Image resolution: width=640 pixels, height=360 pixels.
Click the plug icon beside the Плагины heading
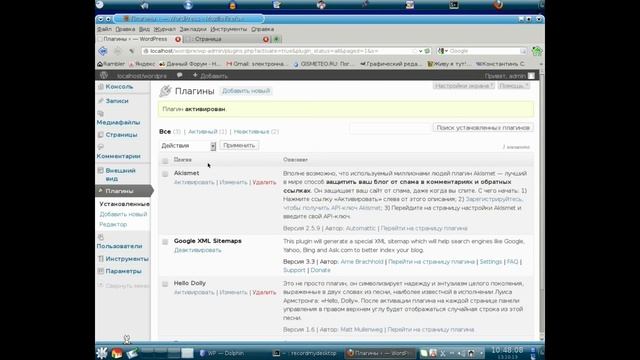click(x=165, y=91)
